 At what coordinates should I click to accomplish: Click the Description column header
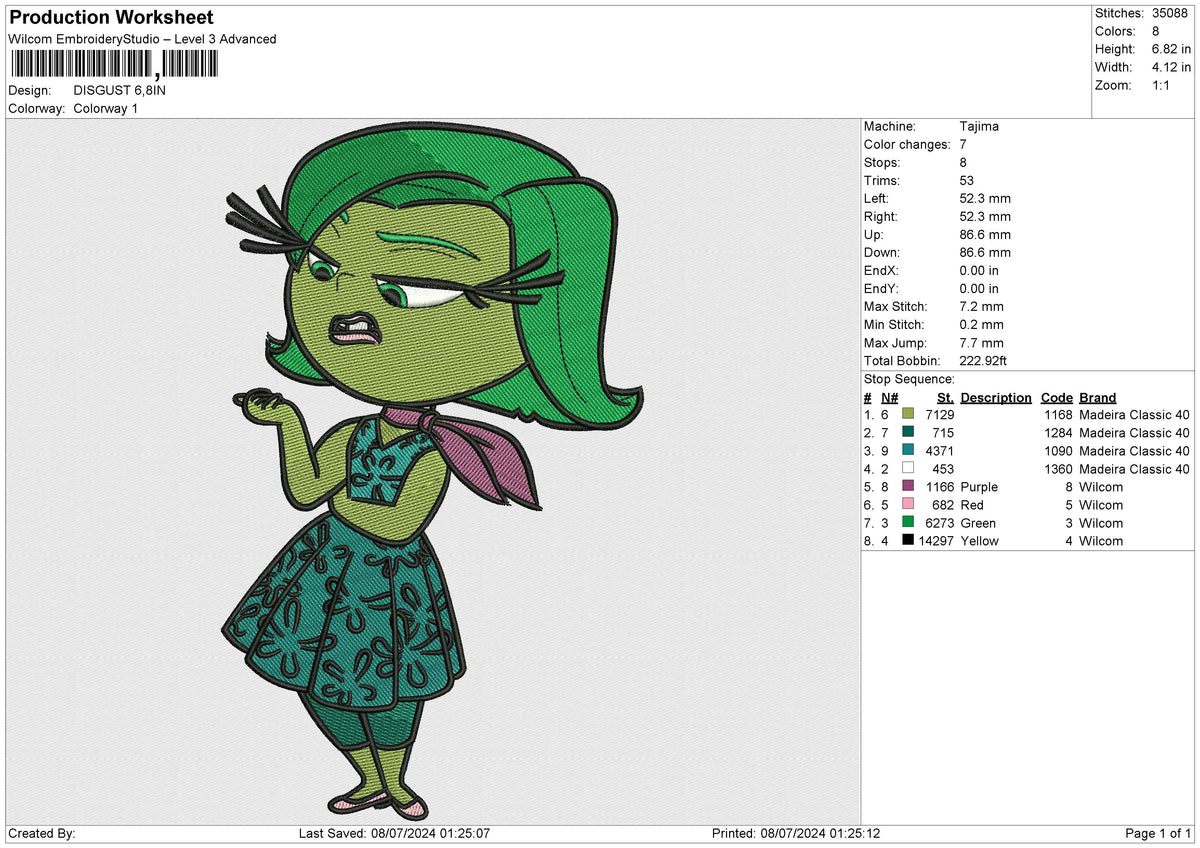[x=996, y=397]
